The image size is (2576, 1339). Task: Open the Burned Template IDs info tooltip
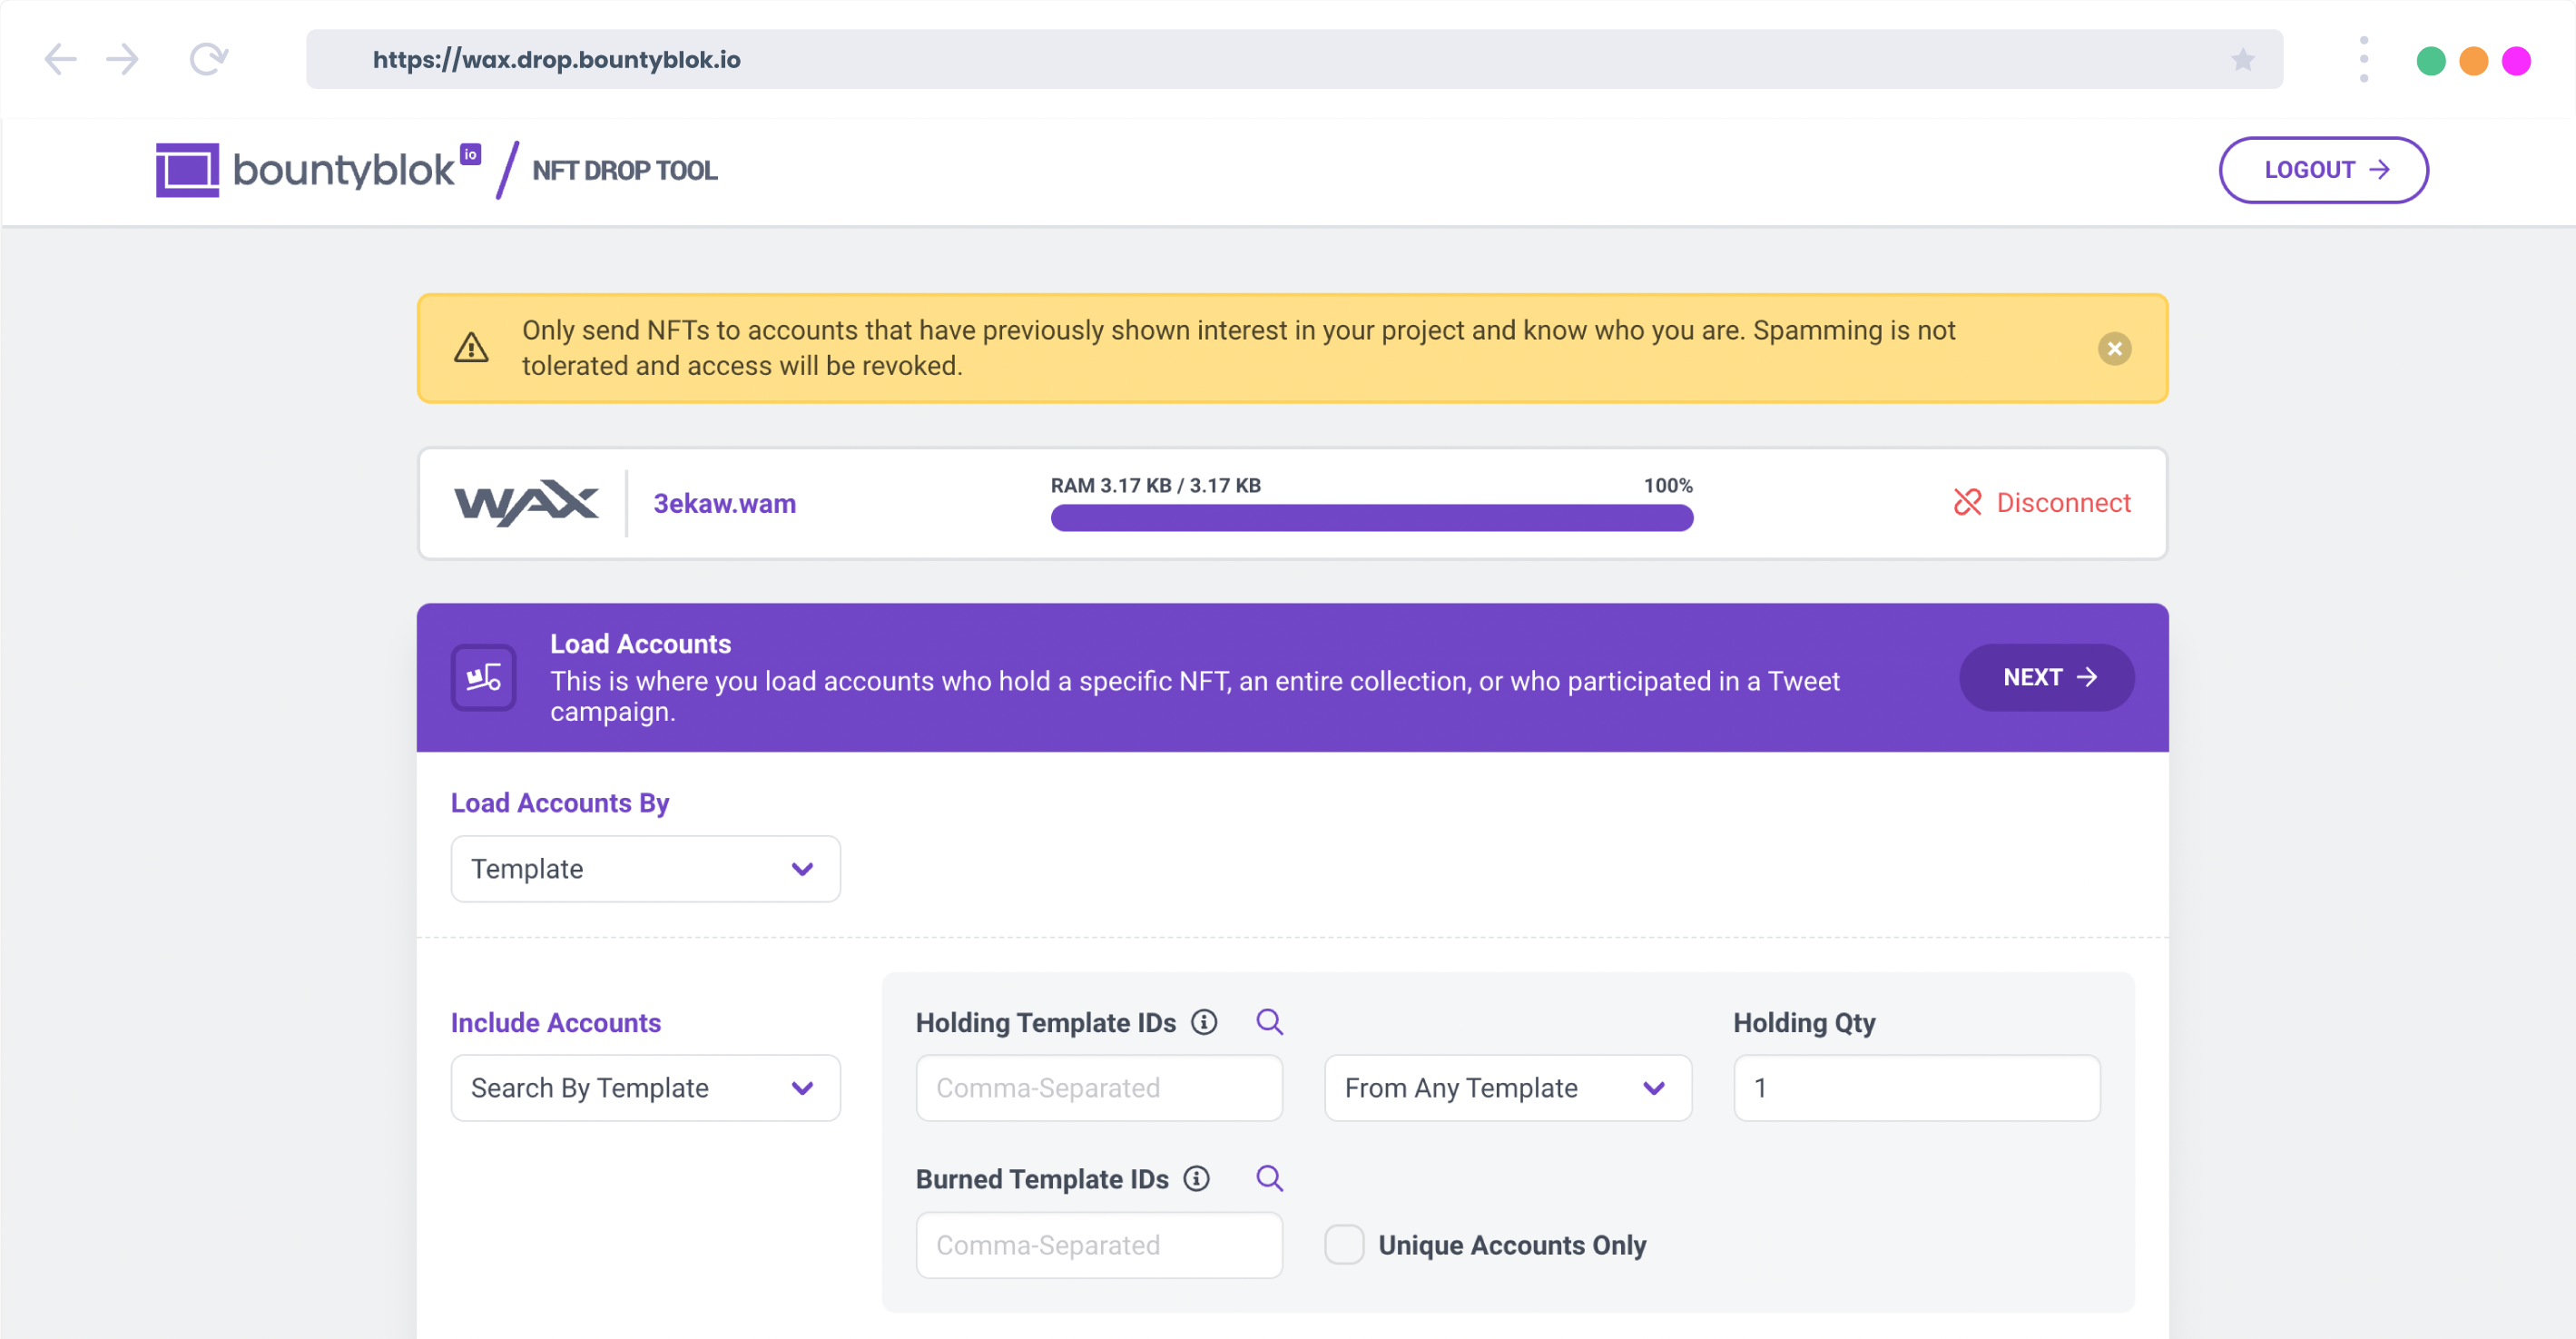pos(1196,1179)
